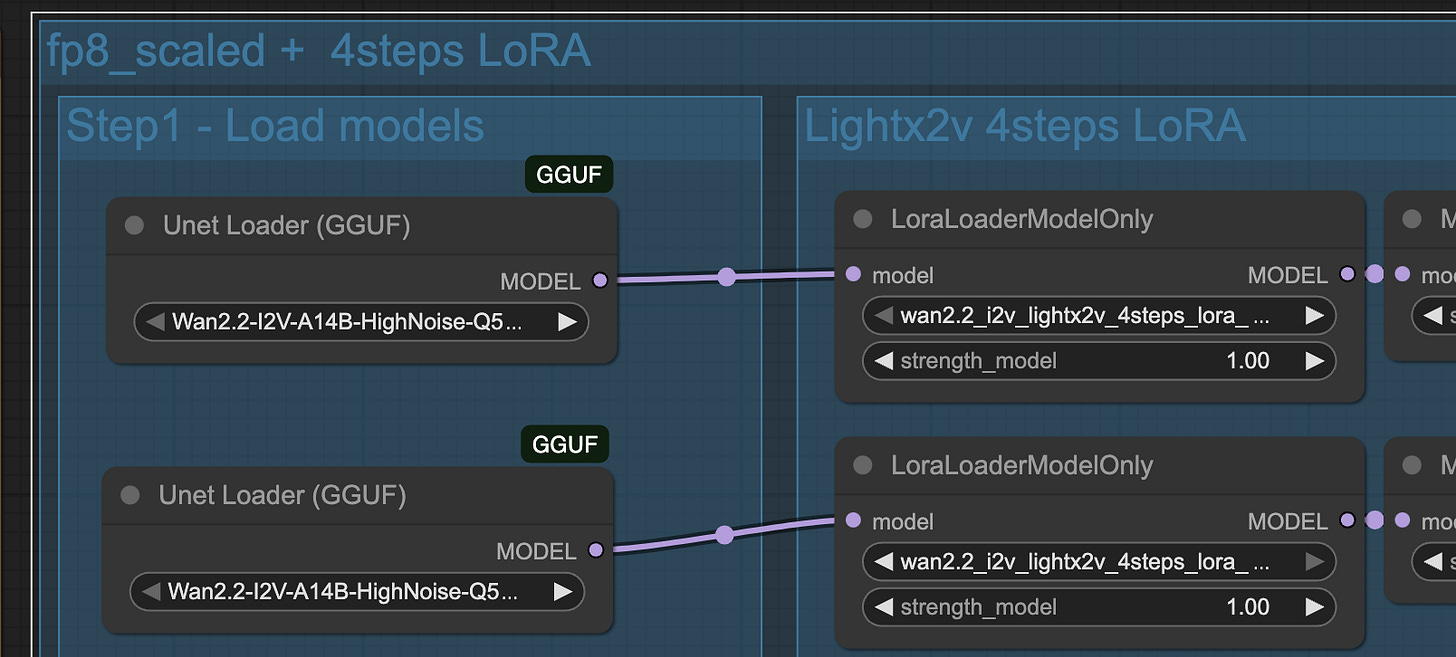The width and height of the screenshot is (1456, 657).
Task: Select the lower LoraLoaderModelOnly node title
Action: tap(1021, 465)
